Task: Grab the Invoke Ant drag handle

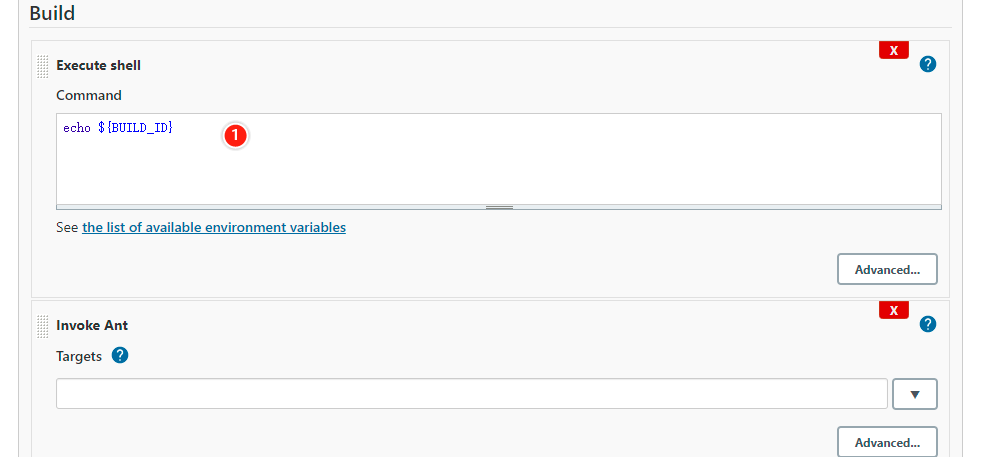Action: click(x=42, y=325)
